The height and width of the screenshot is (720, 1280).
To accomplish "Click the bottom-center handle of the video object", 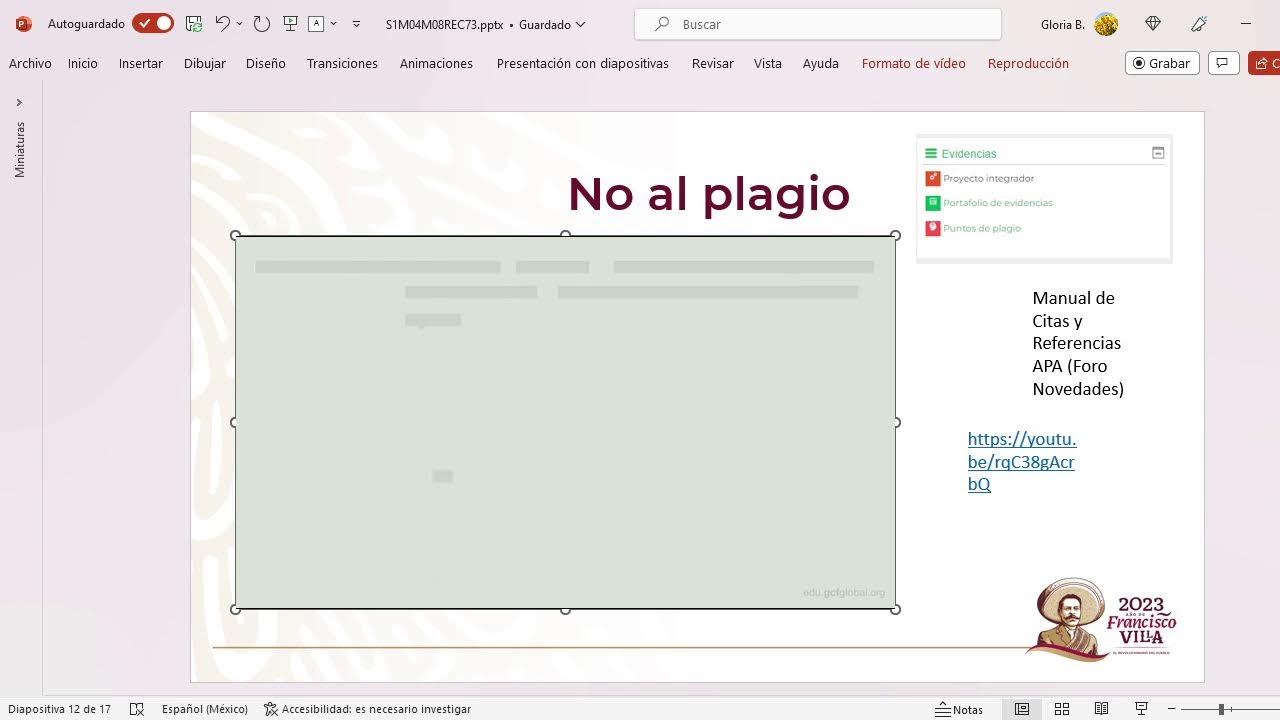I will pos(565,609).
